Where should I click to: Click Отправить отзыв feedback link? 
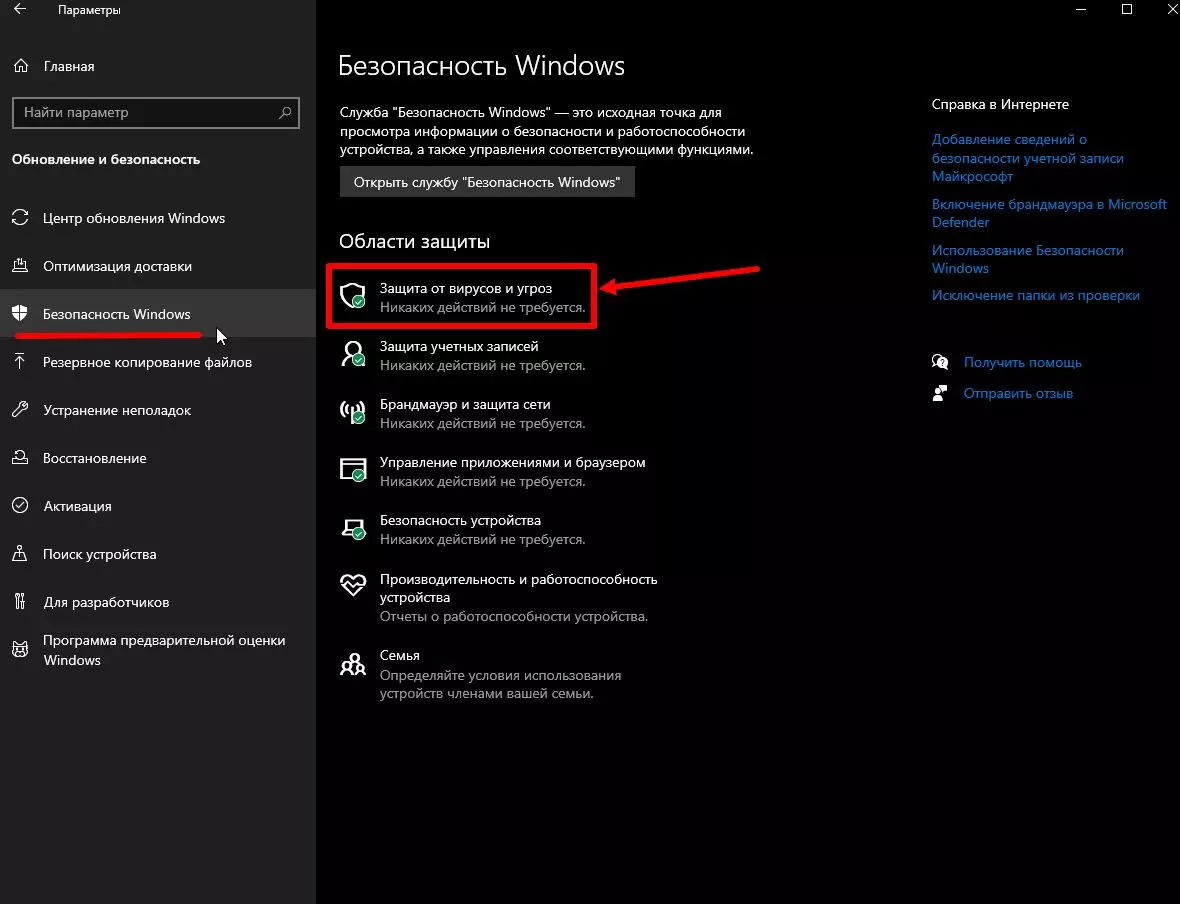pyautogui.click(x=1018, y=393)
